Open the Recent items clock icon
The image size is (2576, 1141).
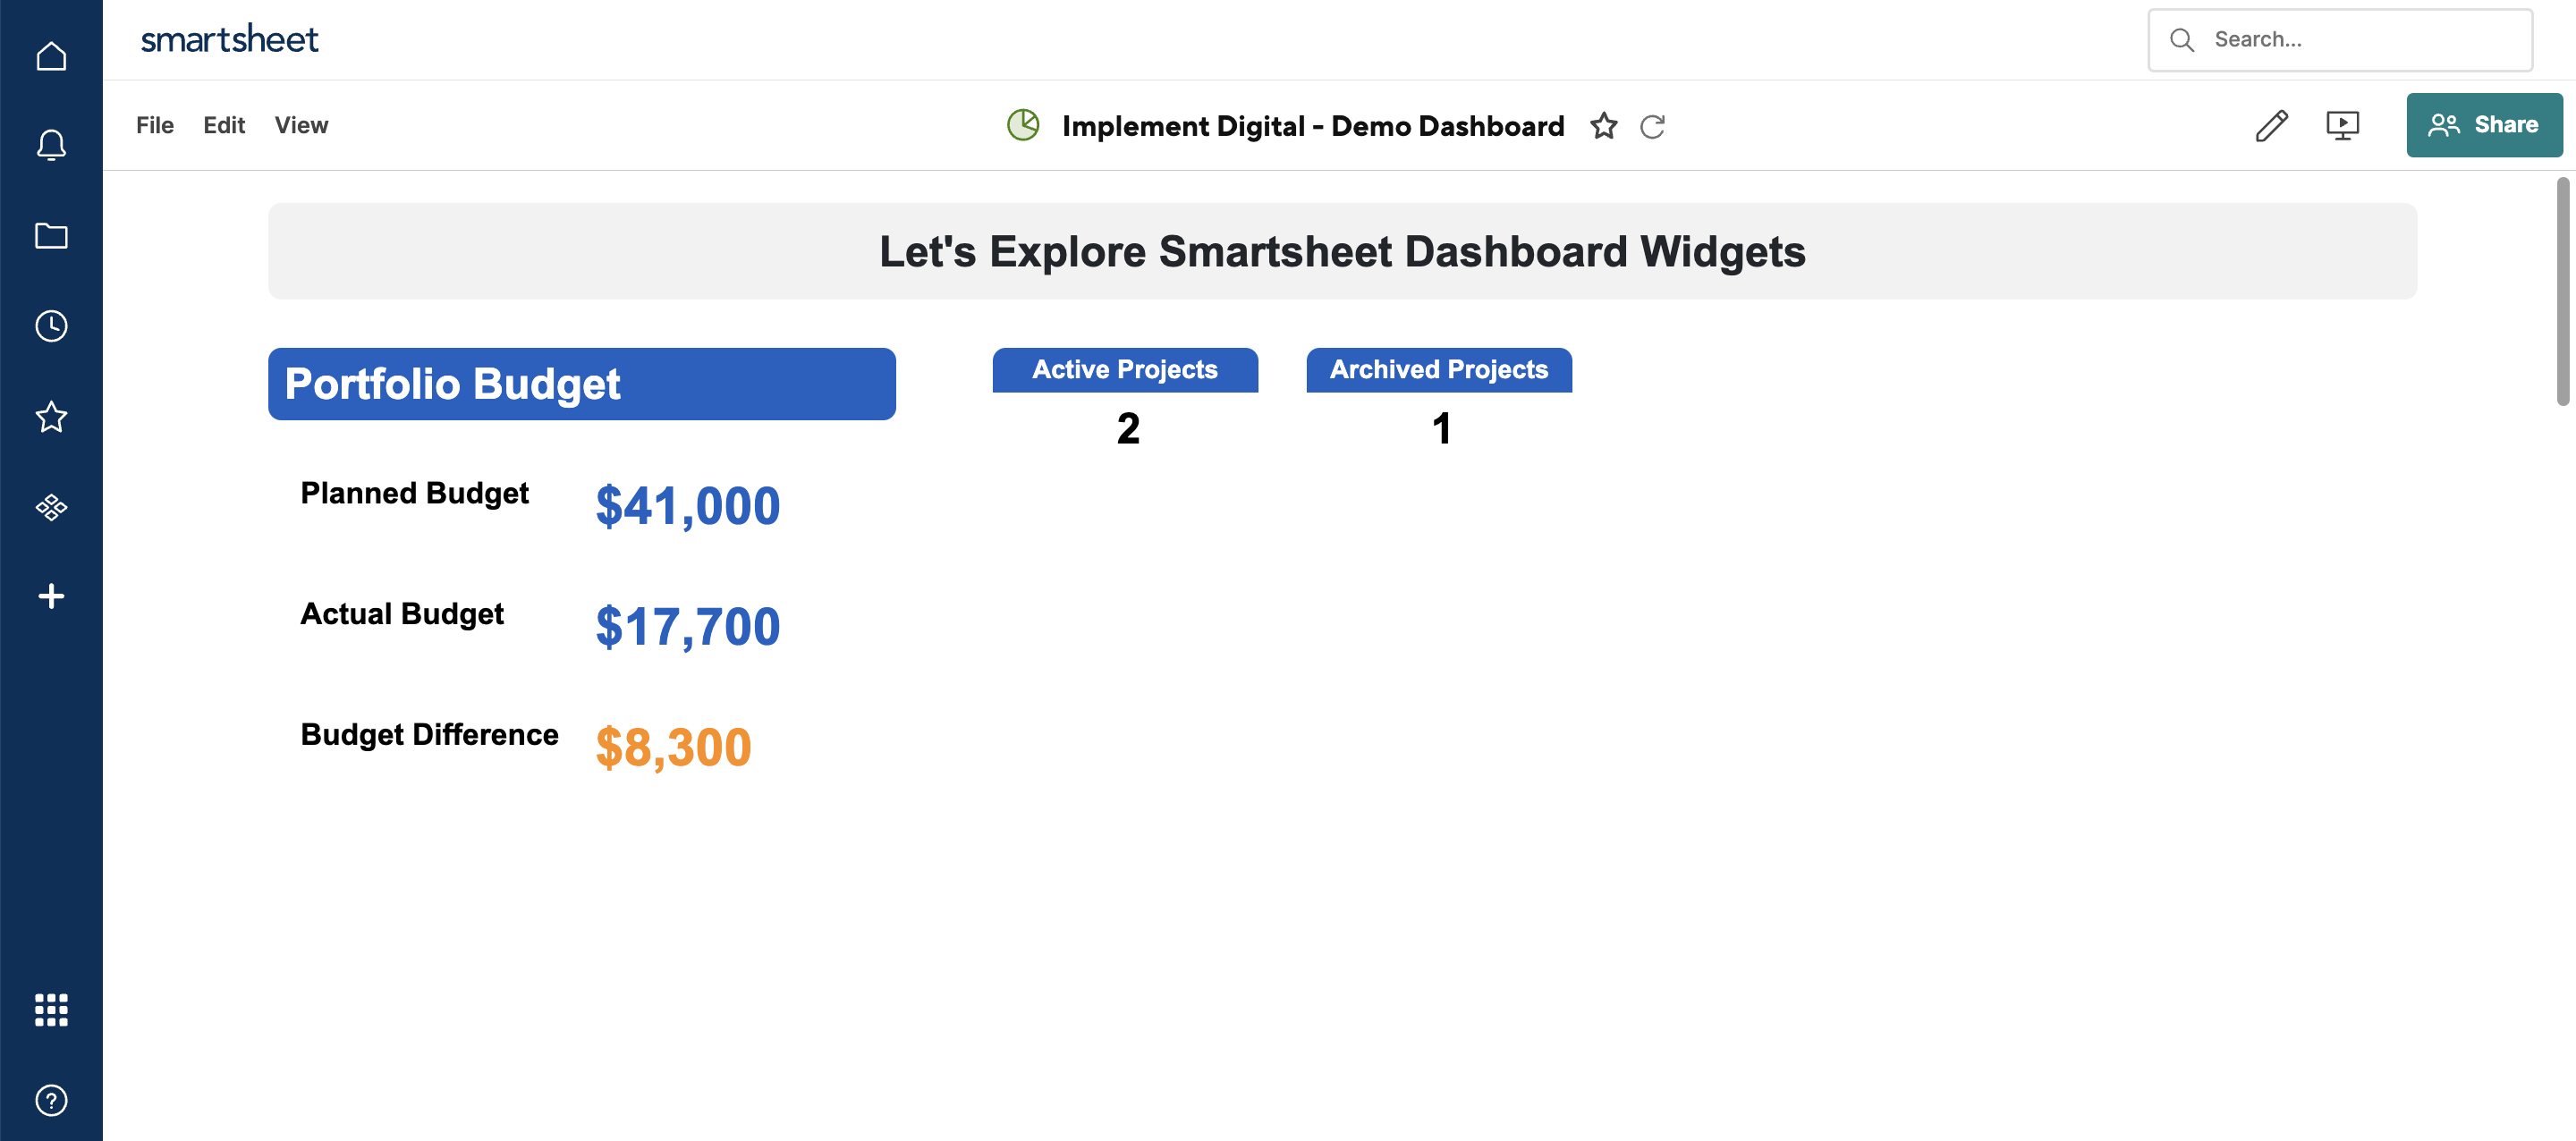[x=51, y=324]
